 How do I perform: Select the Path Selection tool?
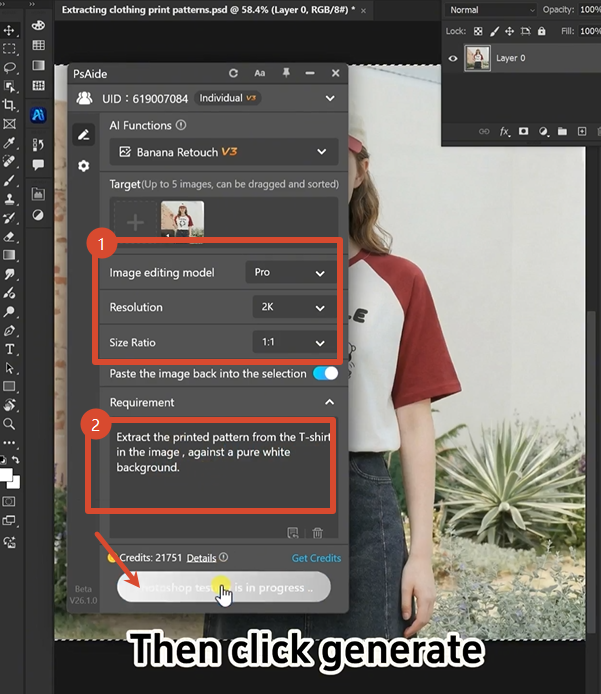9,368
